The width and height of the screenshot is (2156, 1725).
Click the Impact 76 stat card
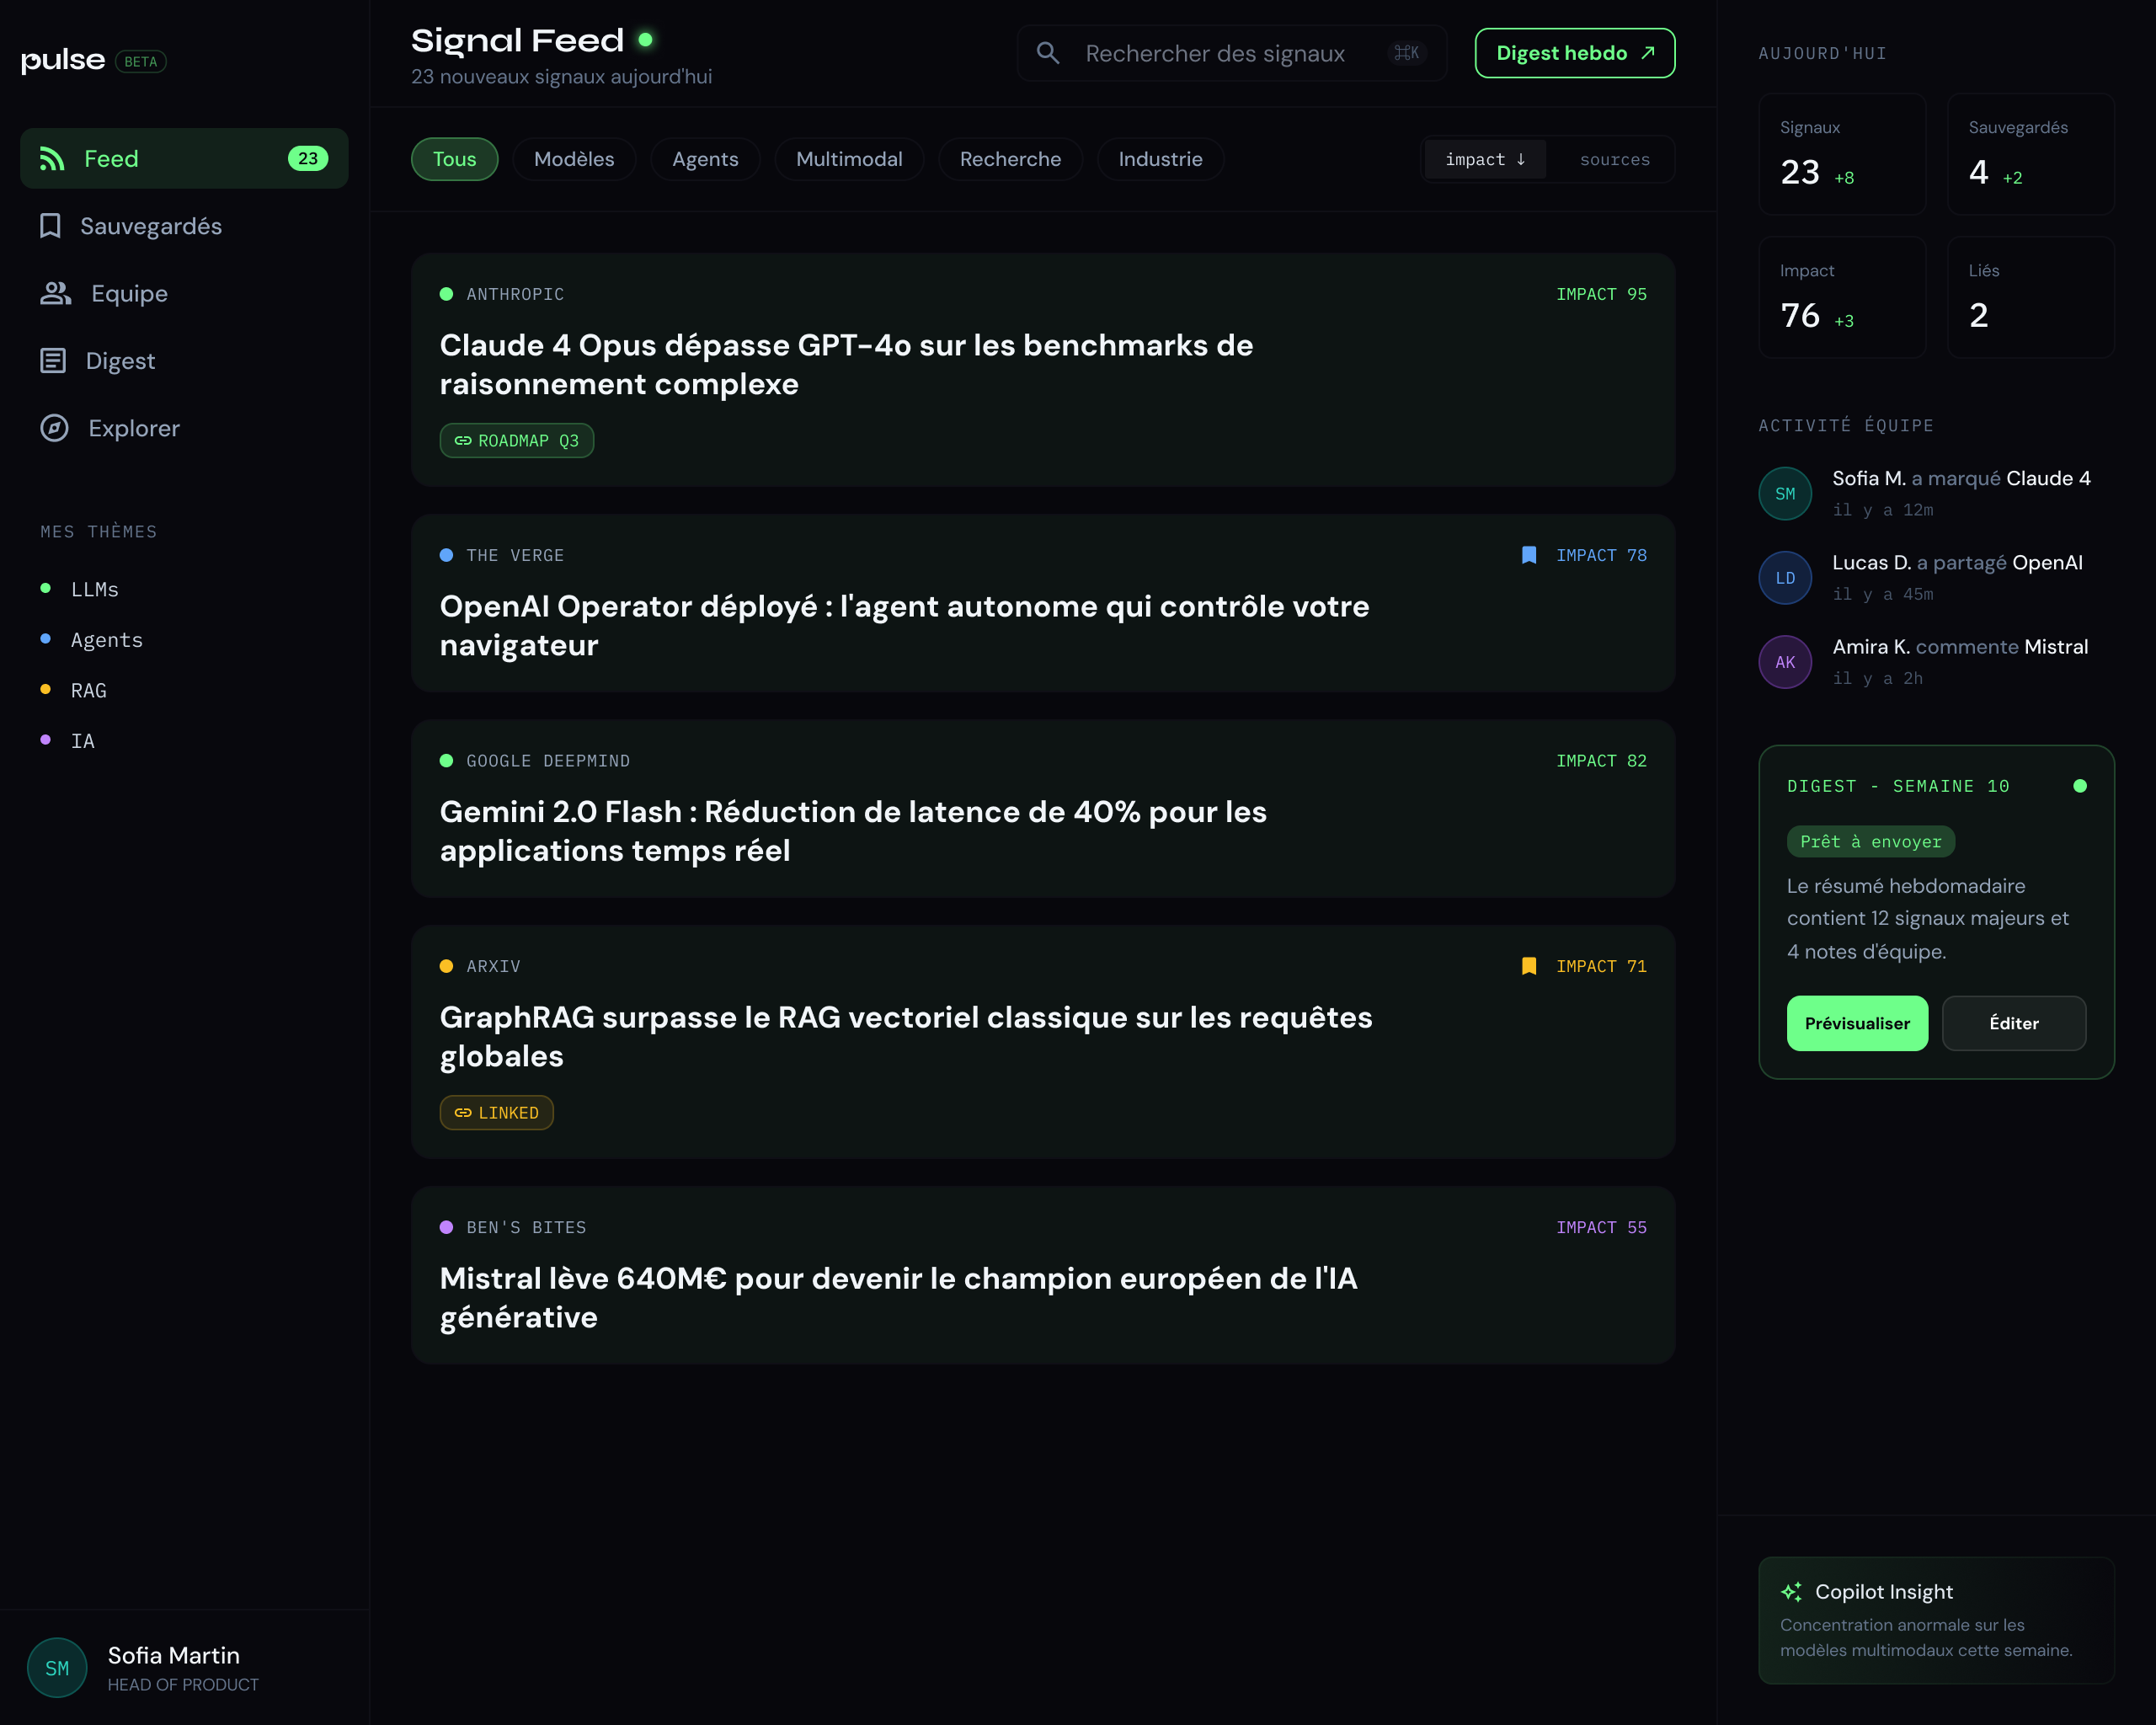(x=1842, y=297)
